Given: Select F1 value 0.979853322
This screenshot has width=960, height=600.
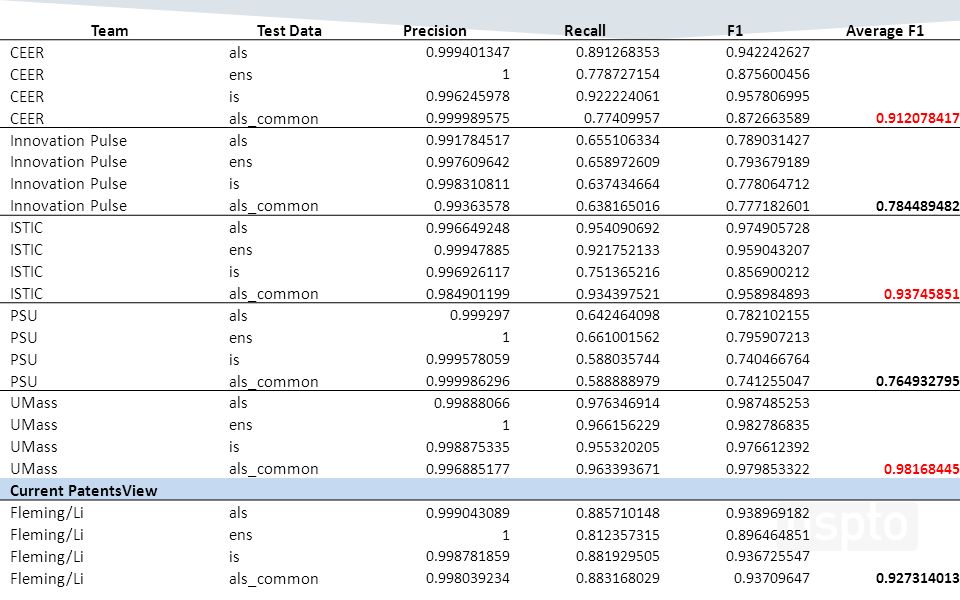Looking at the screenshot, I should click(x=768, y=469).
